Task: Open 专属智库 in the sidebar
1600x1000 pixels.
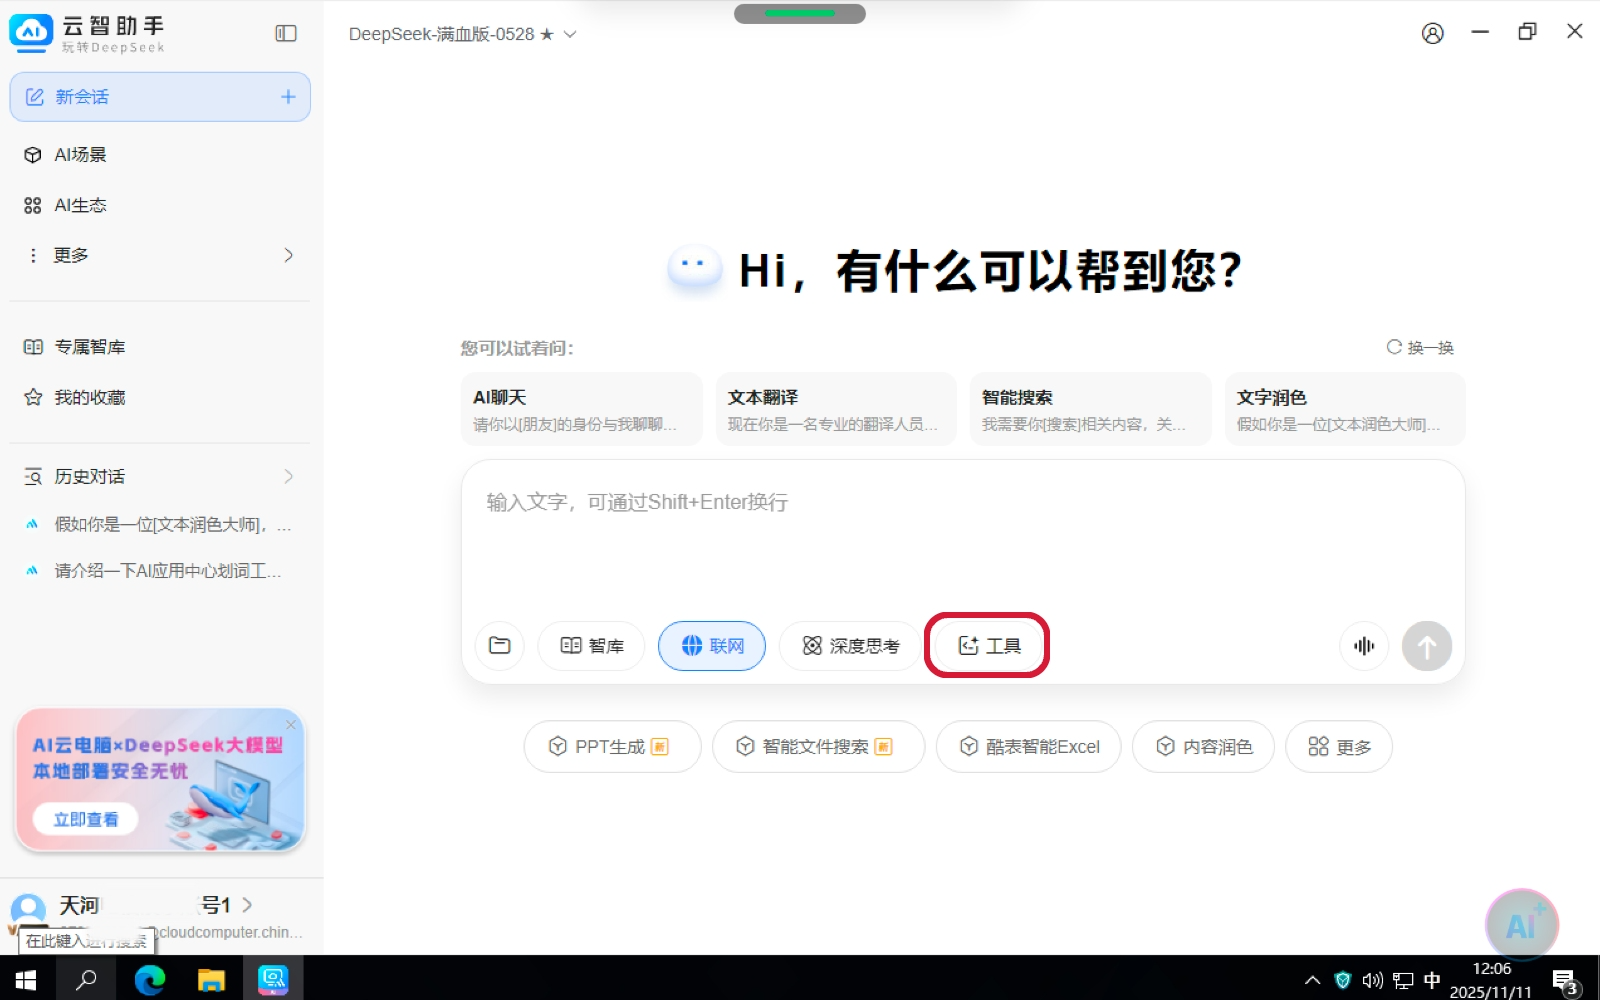Action: click(x=160, y=347)
